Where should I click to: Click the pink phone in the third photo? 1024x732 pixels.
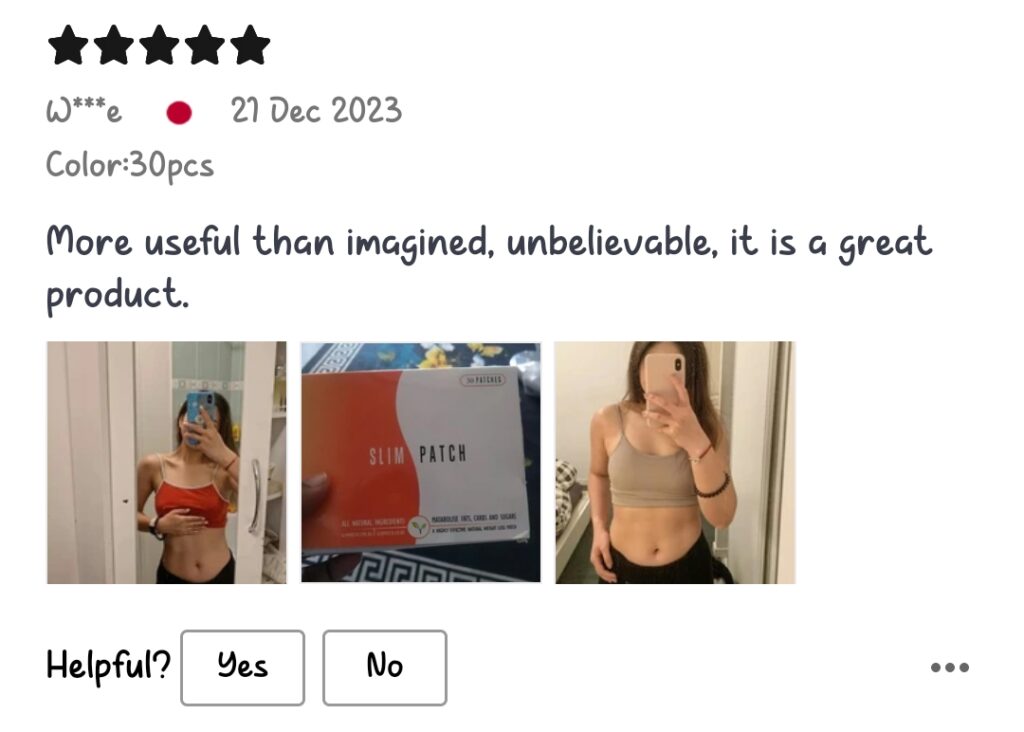[x=665, y=379]
